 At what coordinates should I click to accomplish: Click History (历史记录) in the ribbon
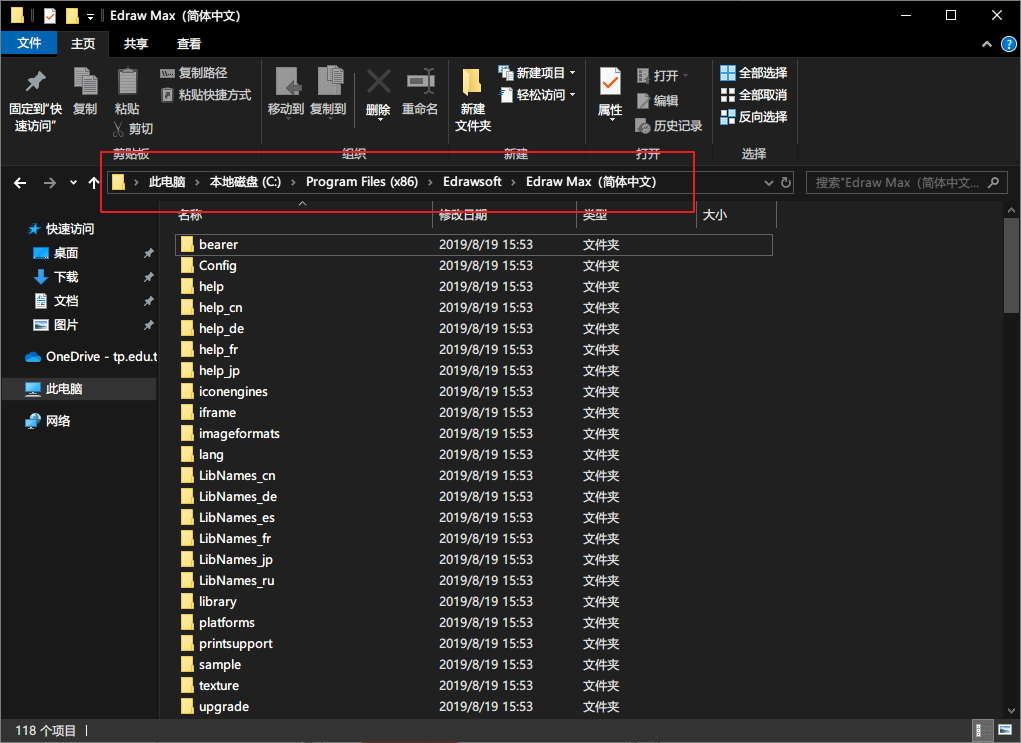coord(669,126)
